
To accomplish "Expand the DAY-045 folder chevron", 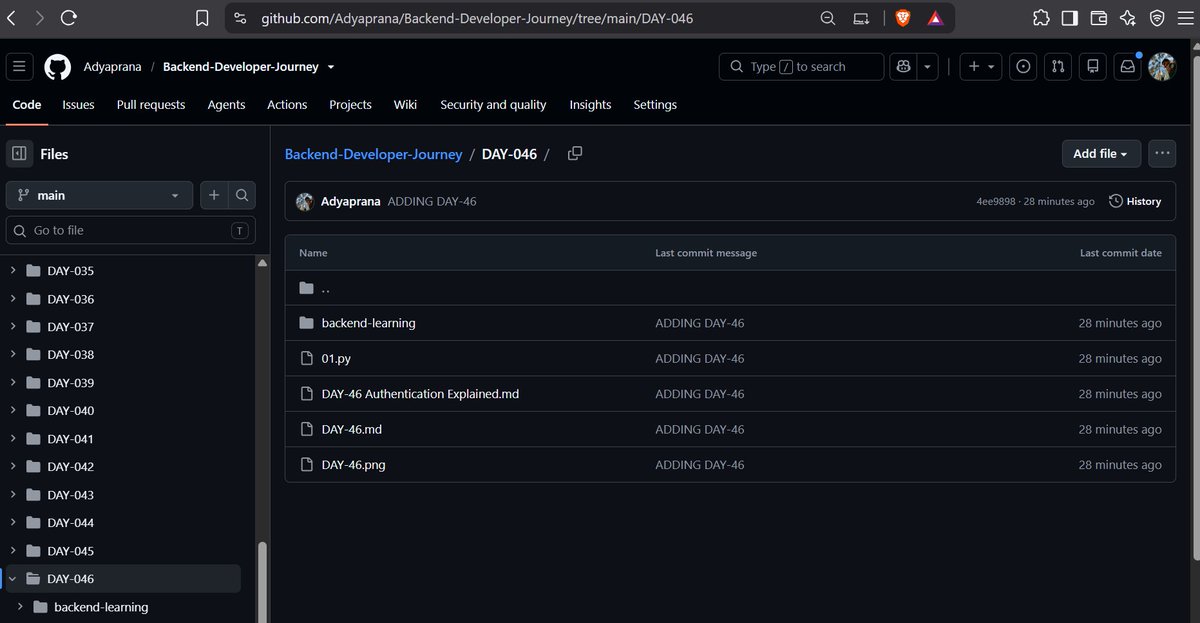I will [13, 551].
